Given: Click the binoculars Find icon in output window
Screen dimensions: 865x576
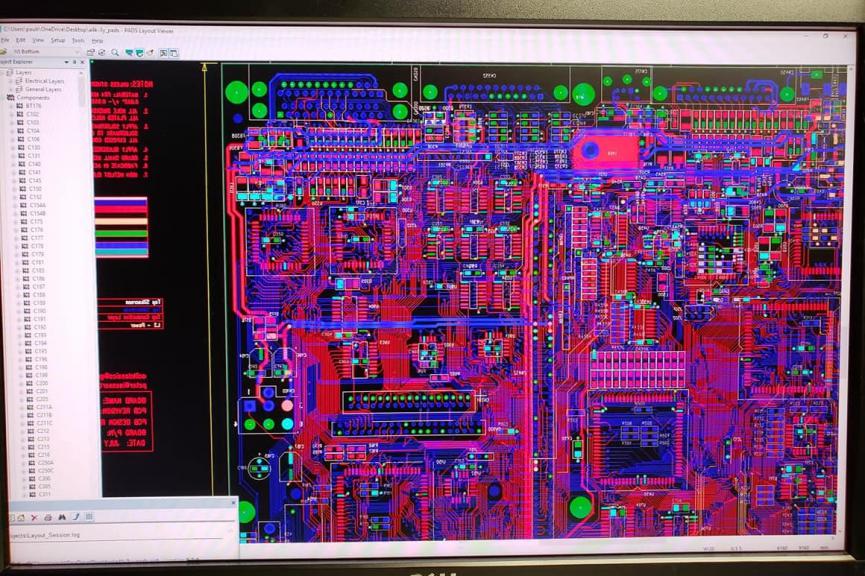Looking at the screenshot, I should 61,517.
